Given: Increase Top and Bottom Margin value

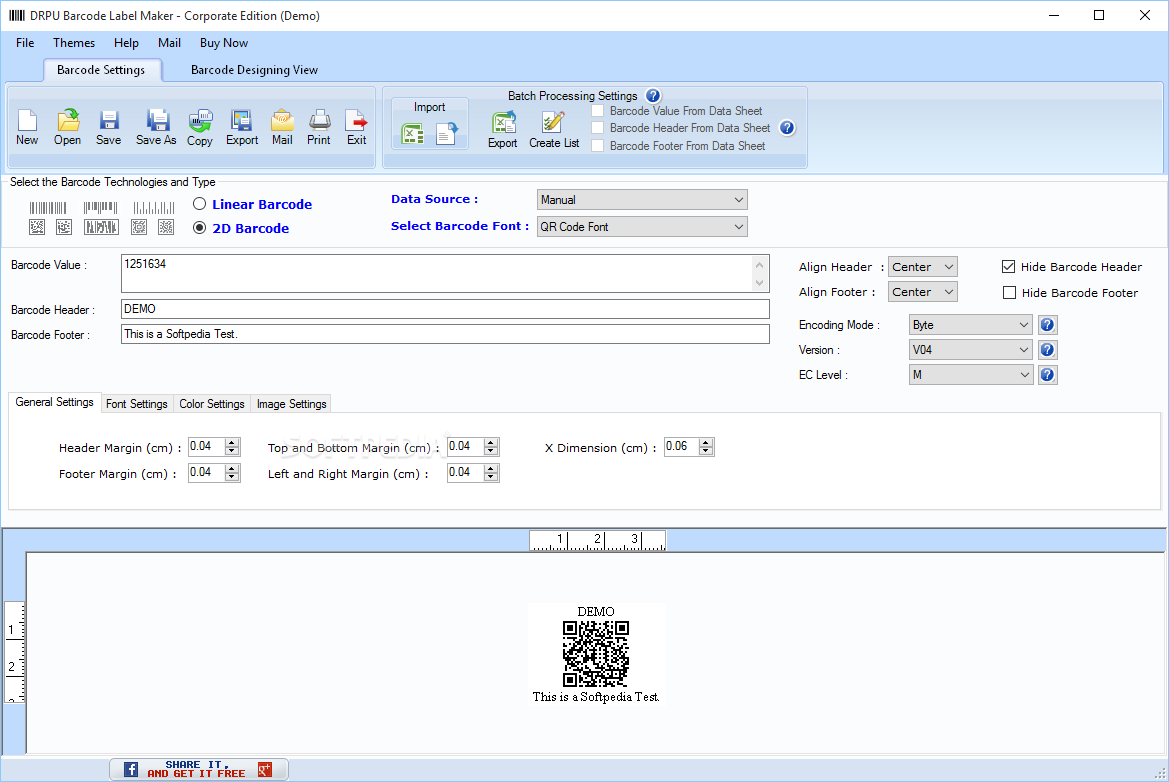Looking at the screenshot, I should [x=491, y=443].
